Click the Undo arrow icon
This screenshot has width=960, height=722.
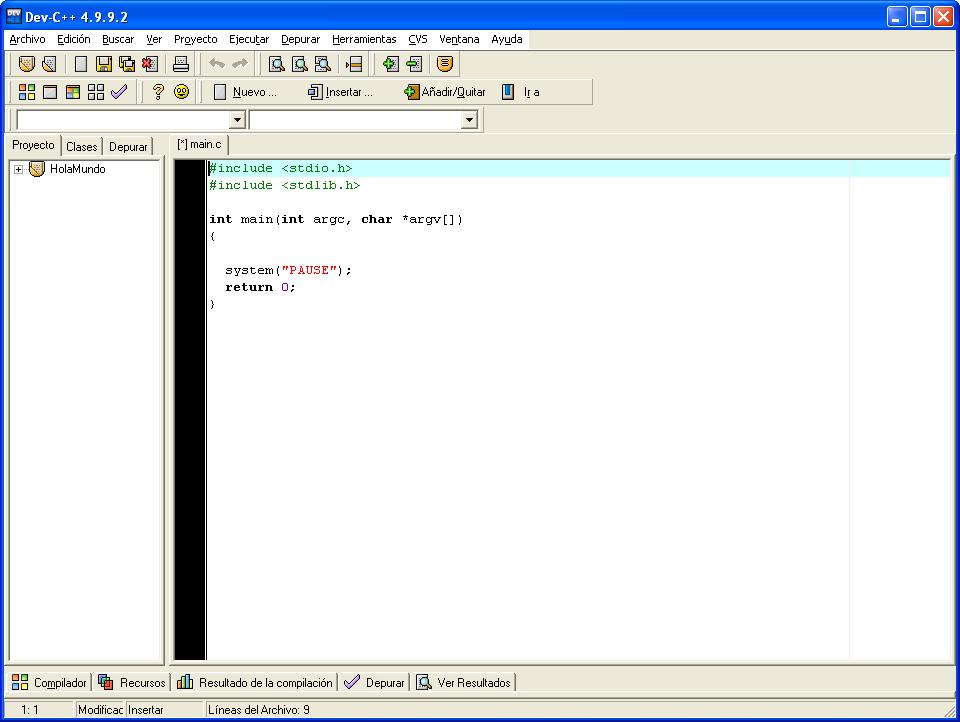point(217,64)
